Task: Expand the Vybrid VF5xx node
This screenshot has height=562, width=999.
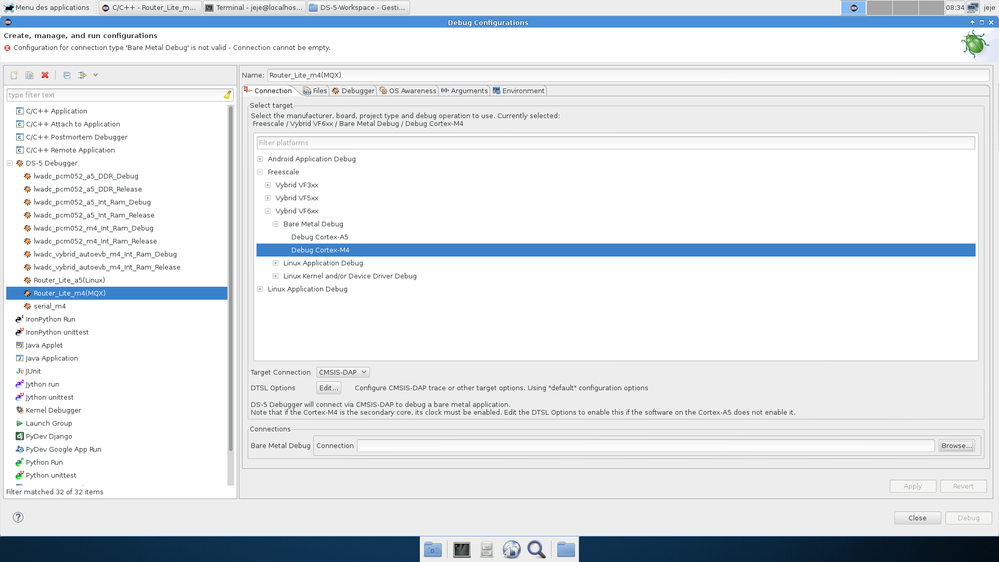Action: click(268, 198)
